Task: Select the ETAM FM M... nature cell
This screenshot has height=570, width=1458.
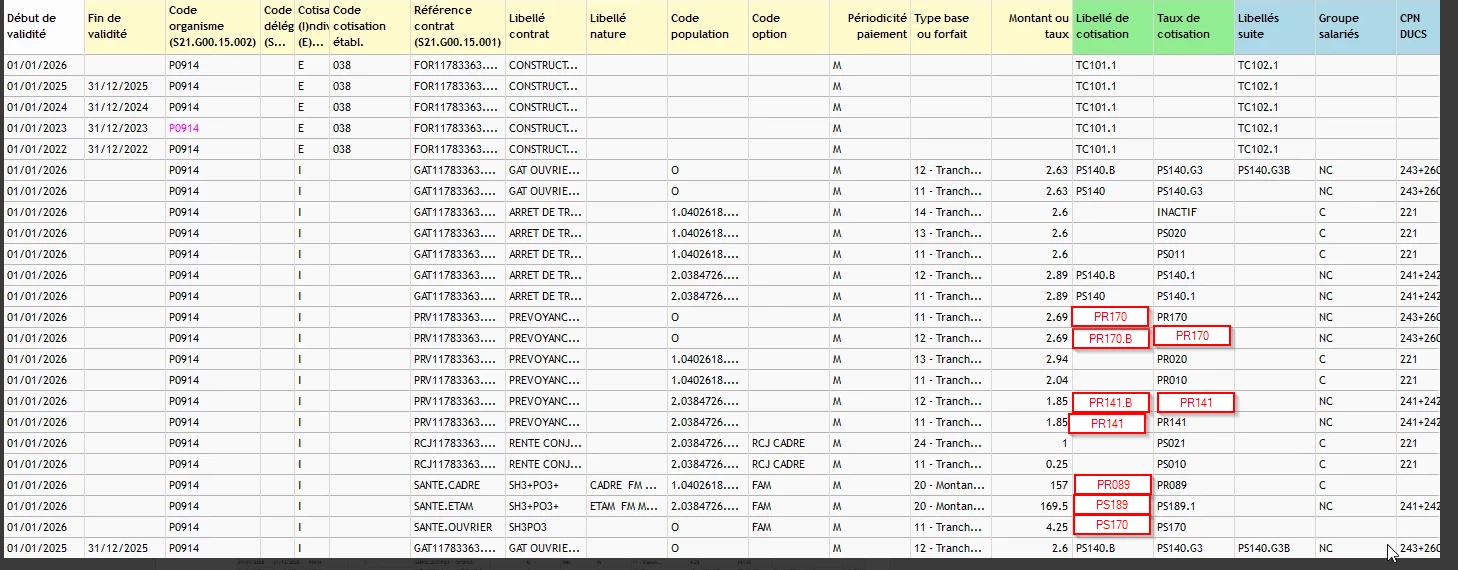Action: [626, 506]
